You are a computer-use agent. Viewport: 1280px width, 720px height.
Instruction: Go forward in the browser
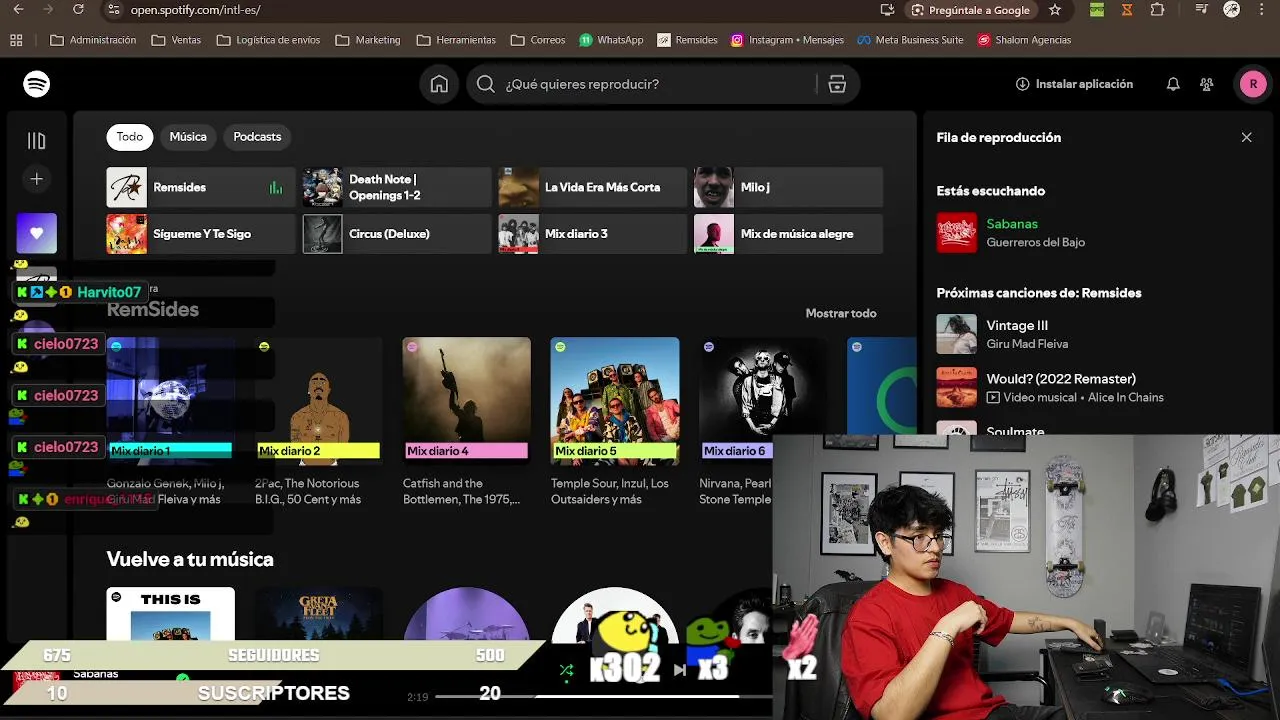pyautogui.click(x=48, y=10)
